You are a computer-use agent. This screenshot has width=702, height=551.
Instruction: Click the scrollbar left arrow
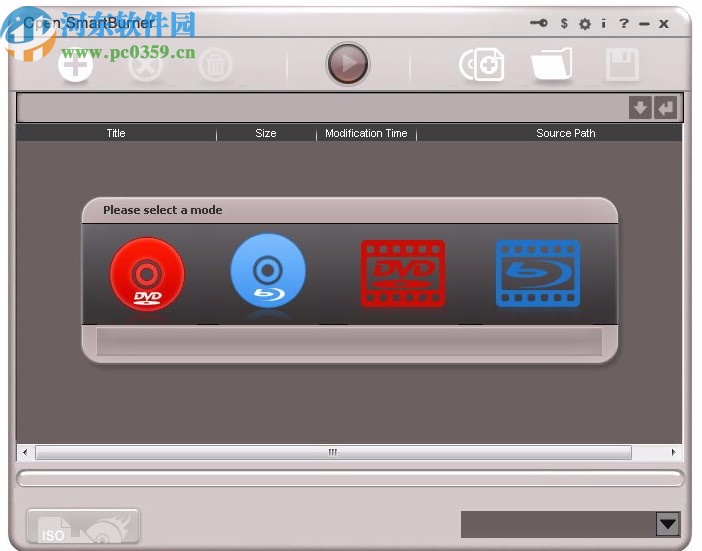[25, 452]
